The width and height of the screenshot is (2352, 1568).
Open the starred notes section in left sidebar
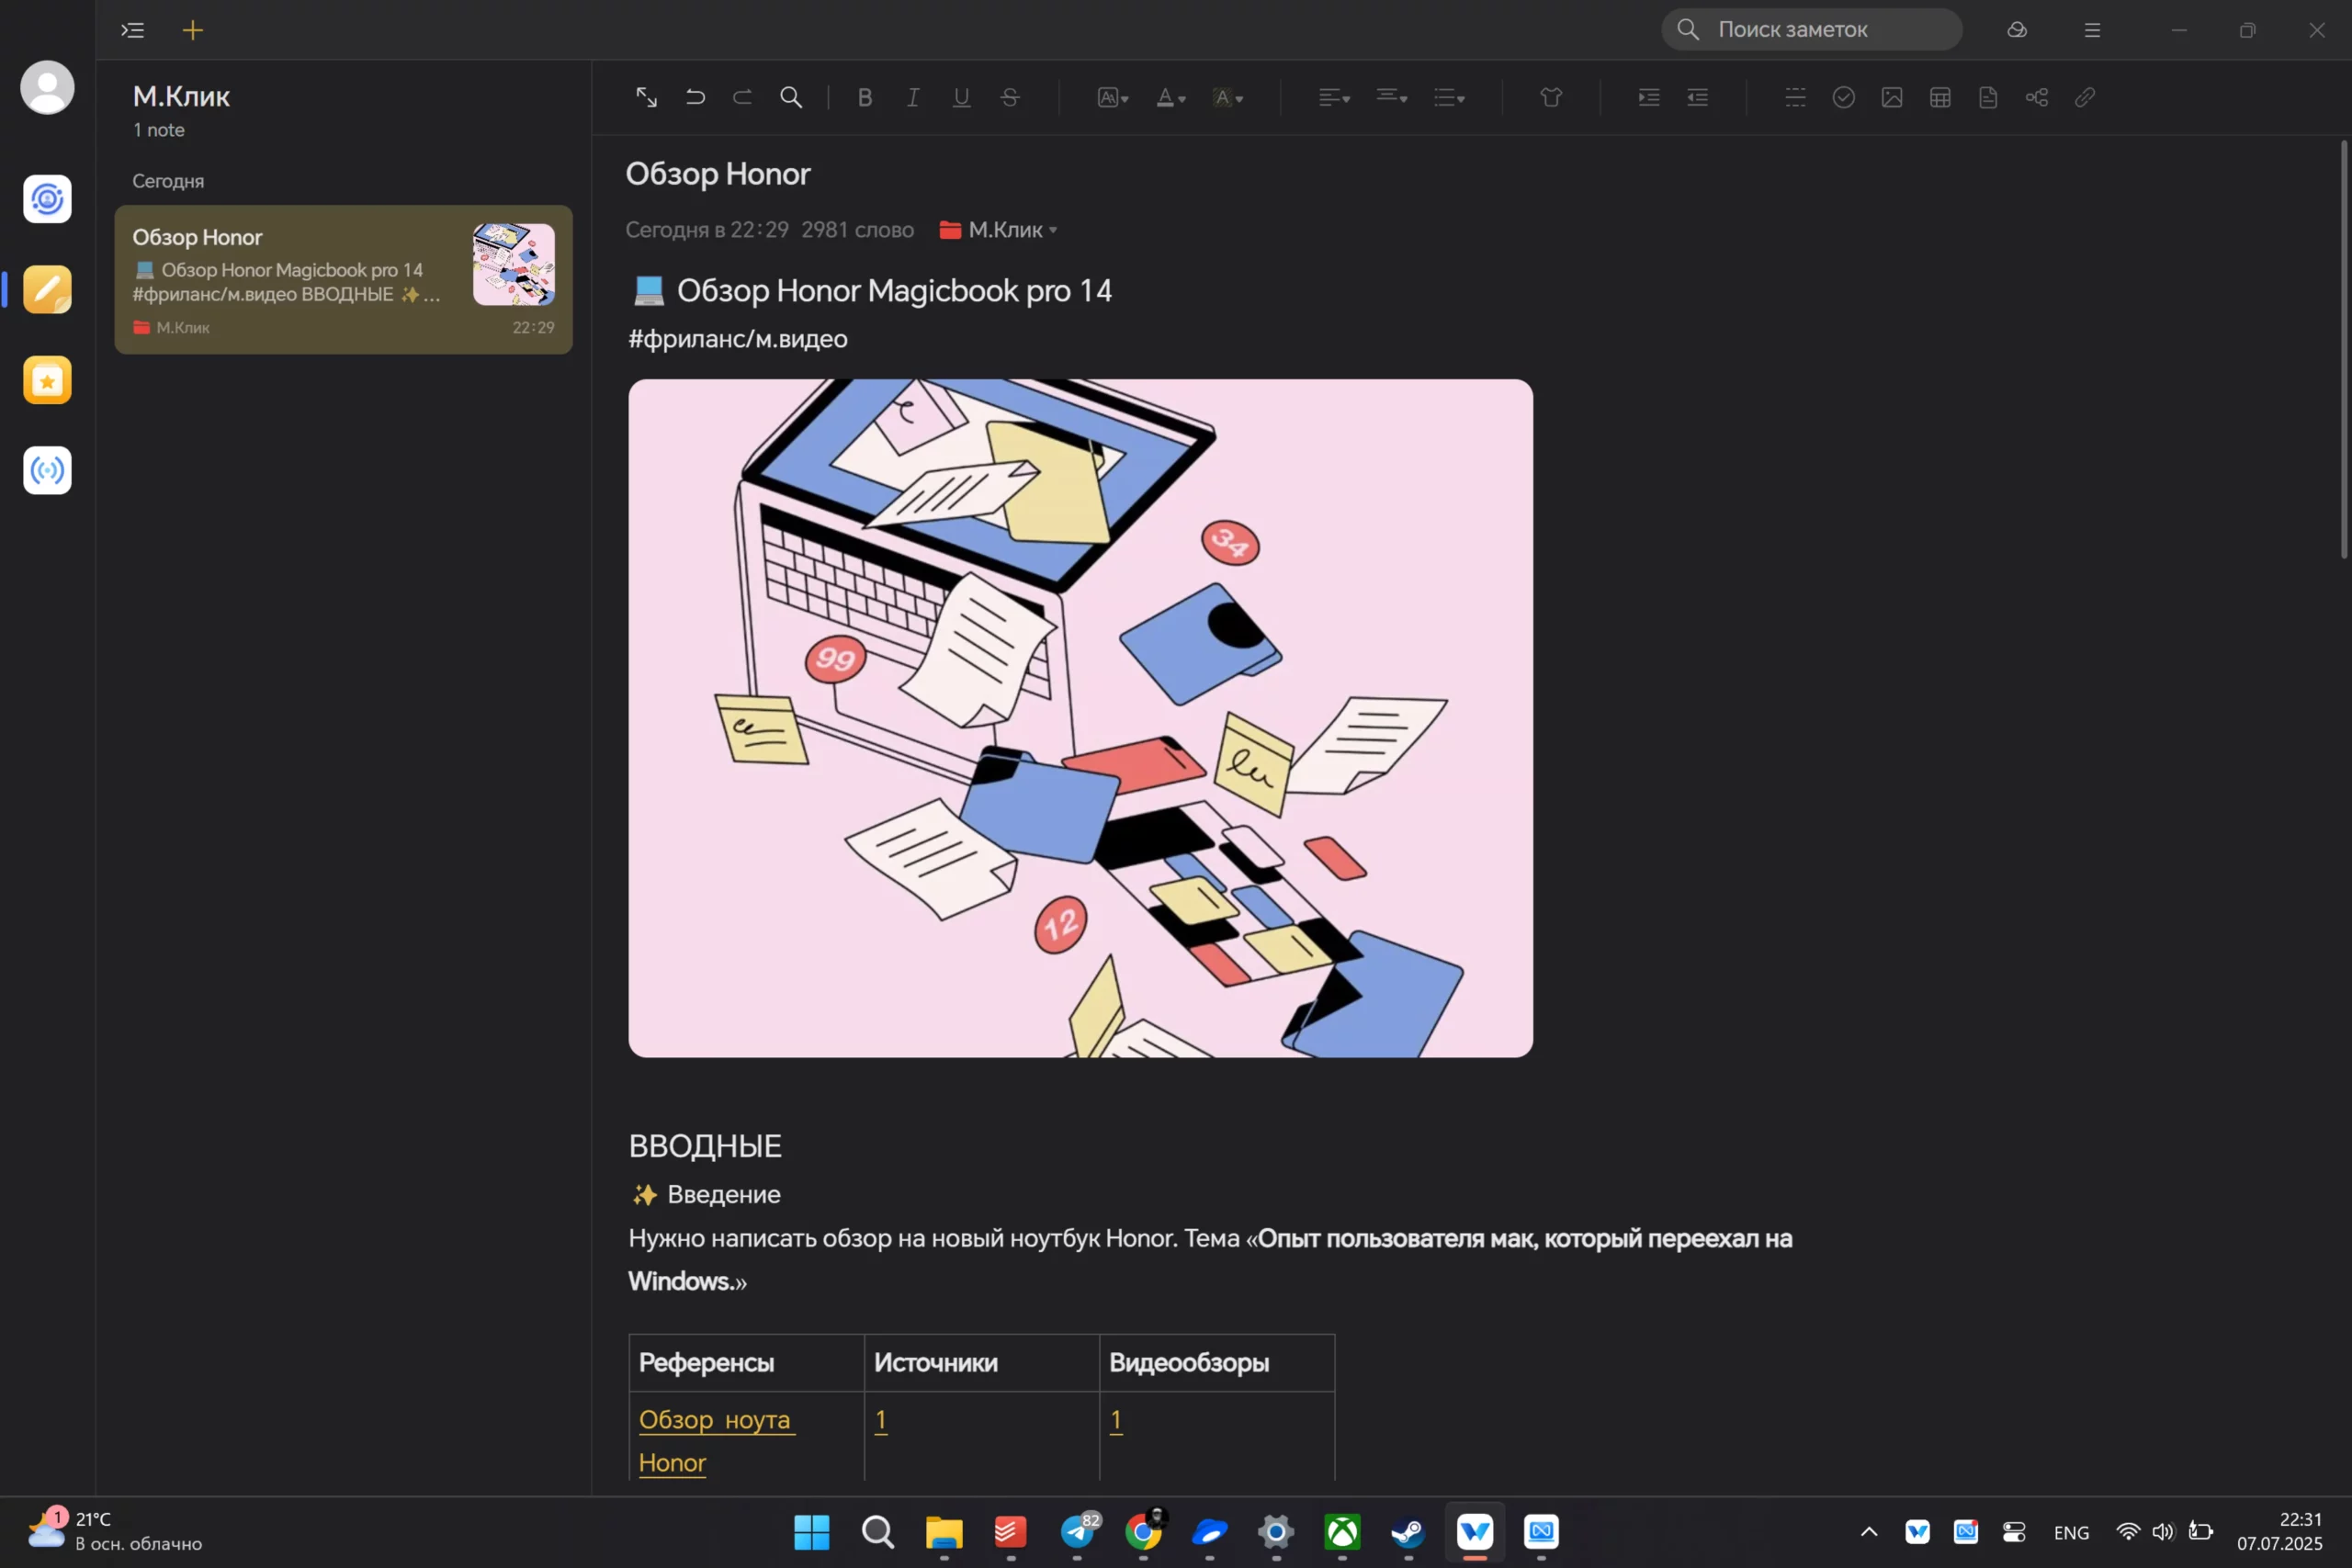(47, 380)
